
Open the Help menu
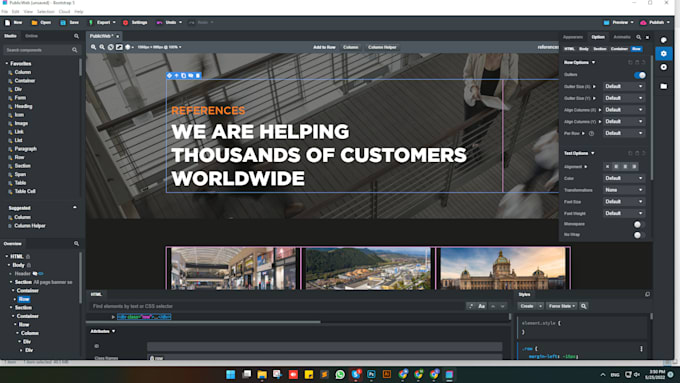coord(78,12)
